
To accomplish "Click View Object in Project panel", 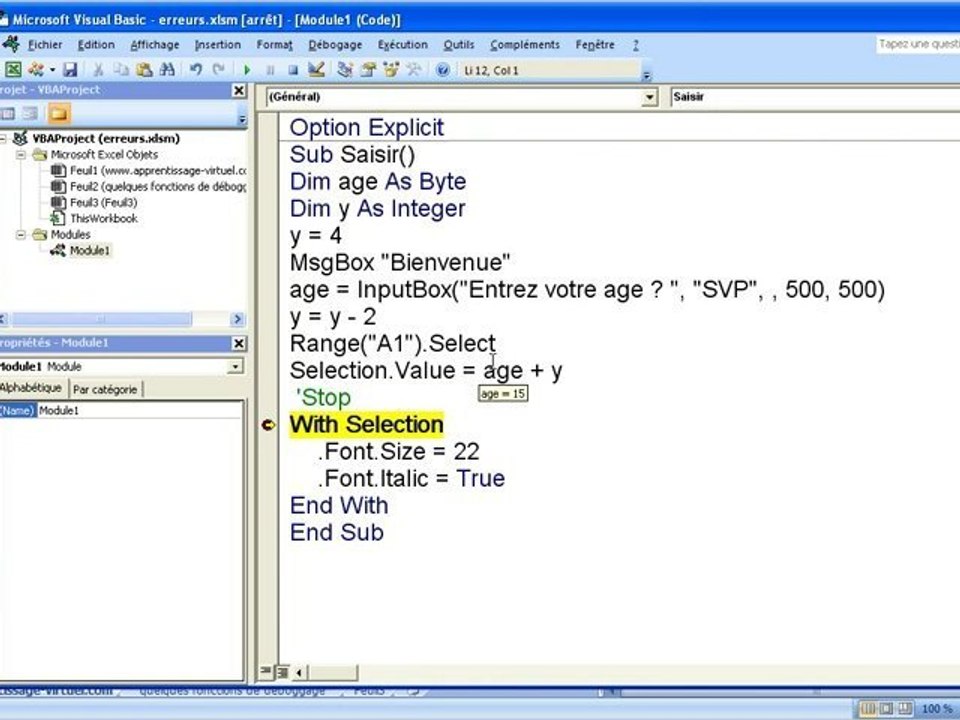I will [30, 114].
